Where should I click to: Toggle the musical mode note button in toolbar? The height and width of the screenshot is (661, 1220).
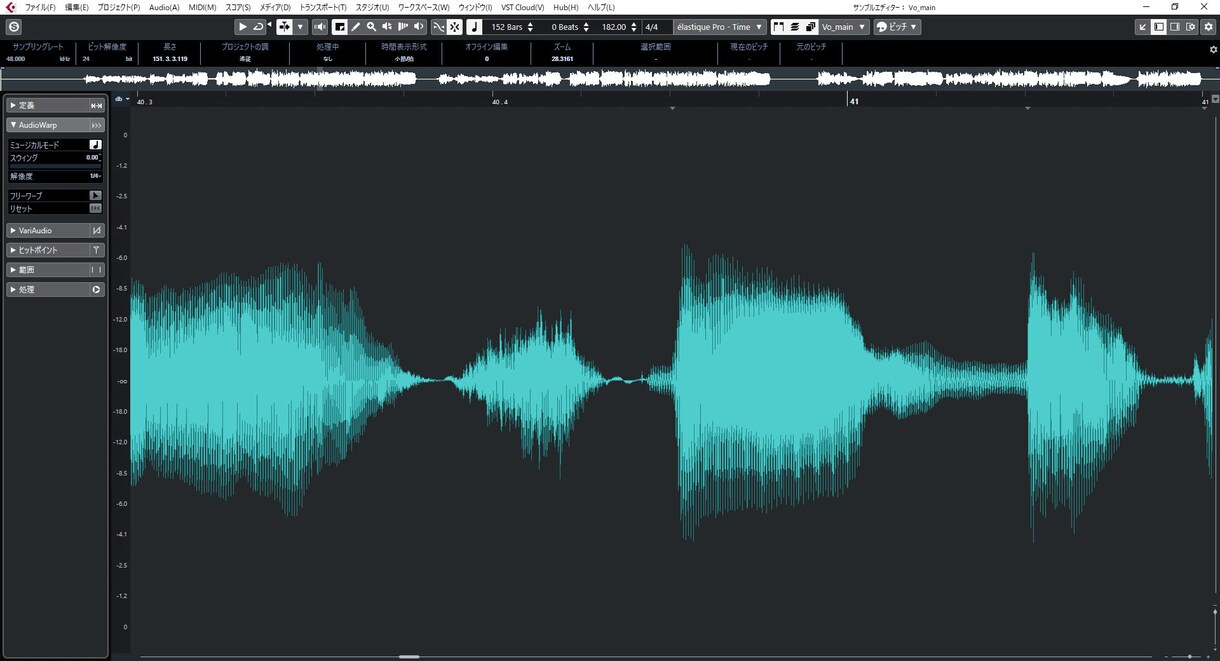pos(475,27)
